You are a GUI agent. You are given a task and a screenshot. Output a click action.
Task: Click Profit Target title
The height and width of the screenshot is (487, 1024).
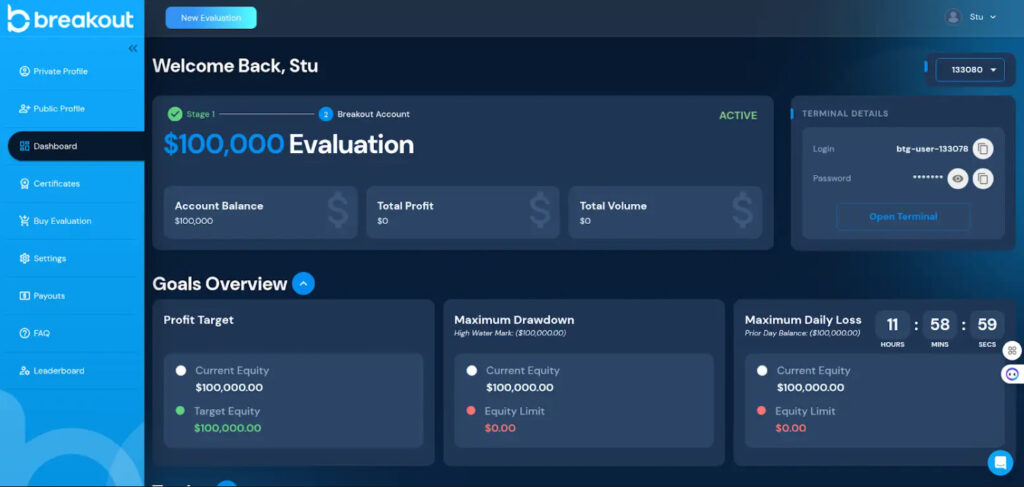click(199, 320)
